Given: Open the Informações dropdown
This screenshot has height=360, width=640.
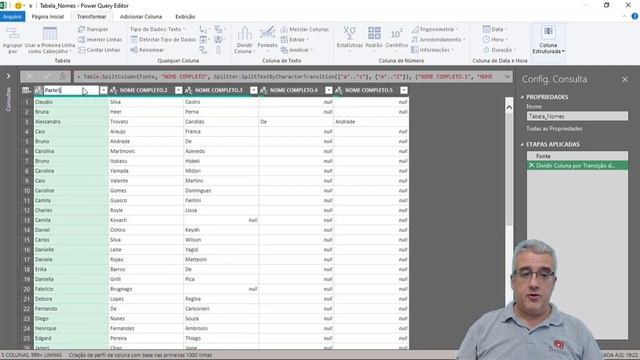Looking at the screenshot, I should (x=433, y=50).
